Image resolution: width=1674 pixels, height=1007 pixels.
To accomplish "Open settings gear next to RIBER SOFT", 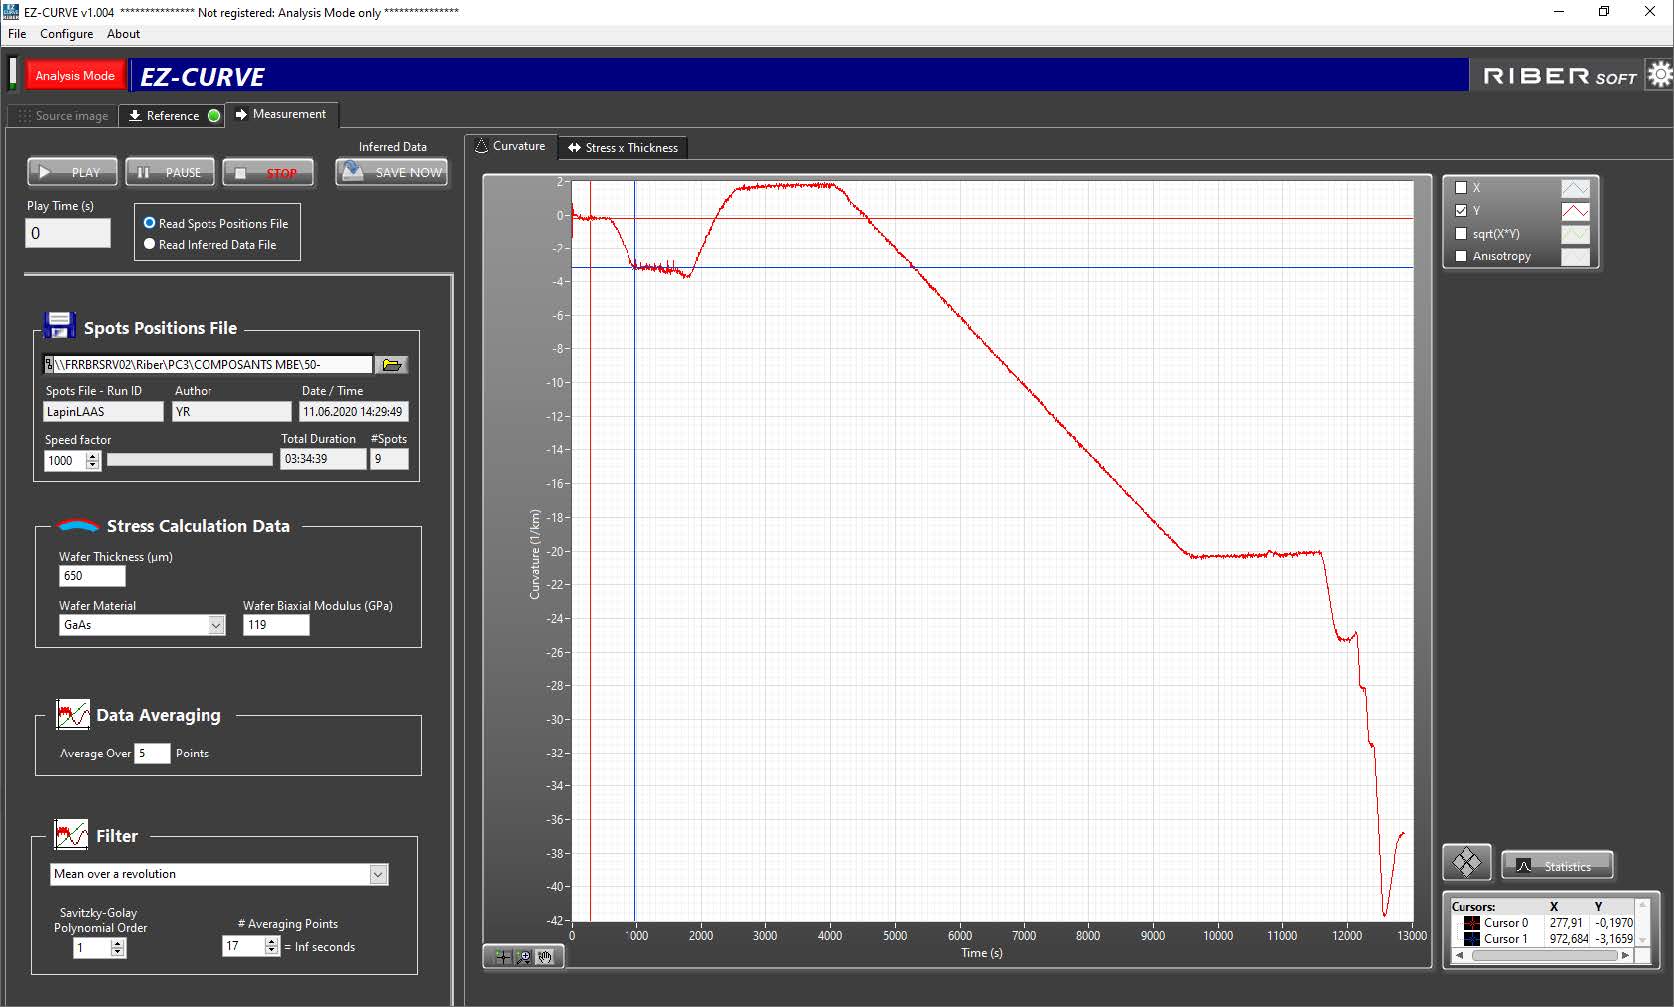I will (x=1660, y=74).
